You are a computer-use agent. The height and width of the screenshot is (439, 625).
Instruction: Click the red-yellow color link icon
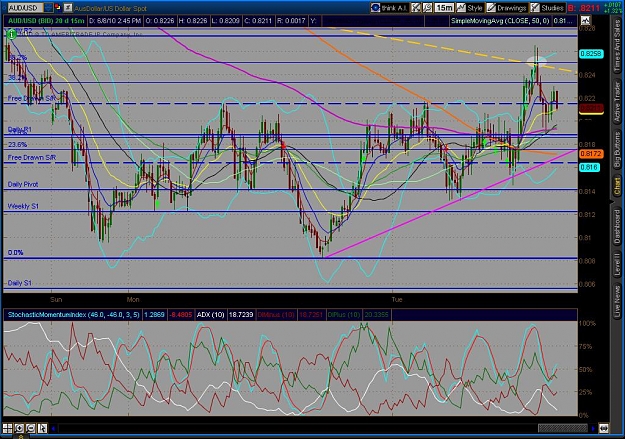tap(58, 7)
